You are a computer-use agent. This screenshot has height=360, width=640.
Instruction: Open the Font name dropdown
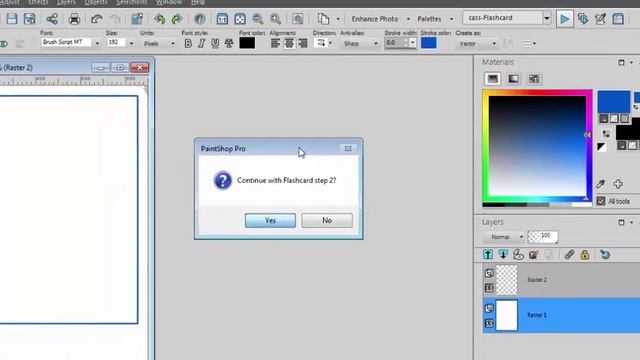pos(97,43)
